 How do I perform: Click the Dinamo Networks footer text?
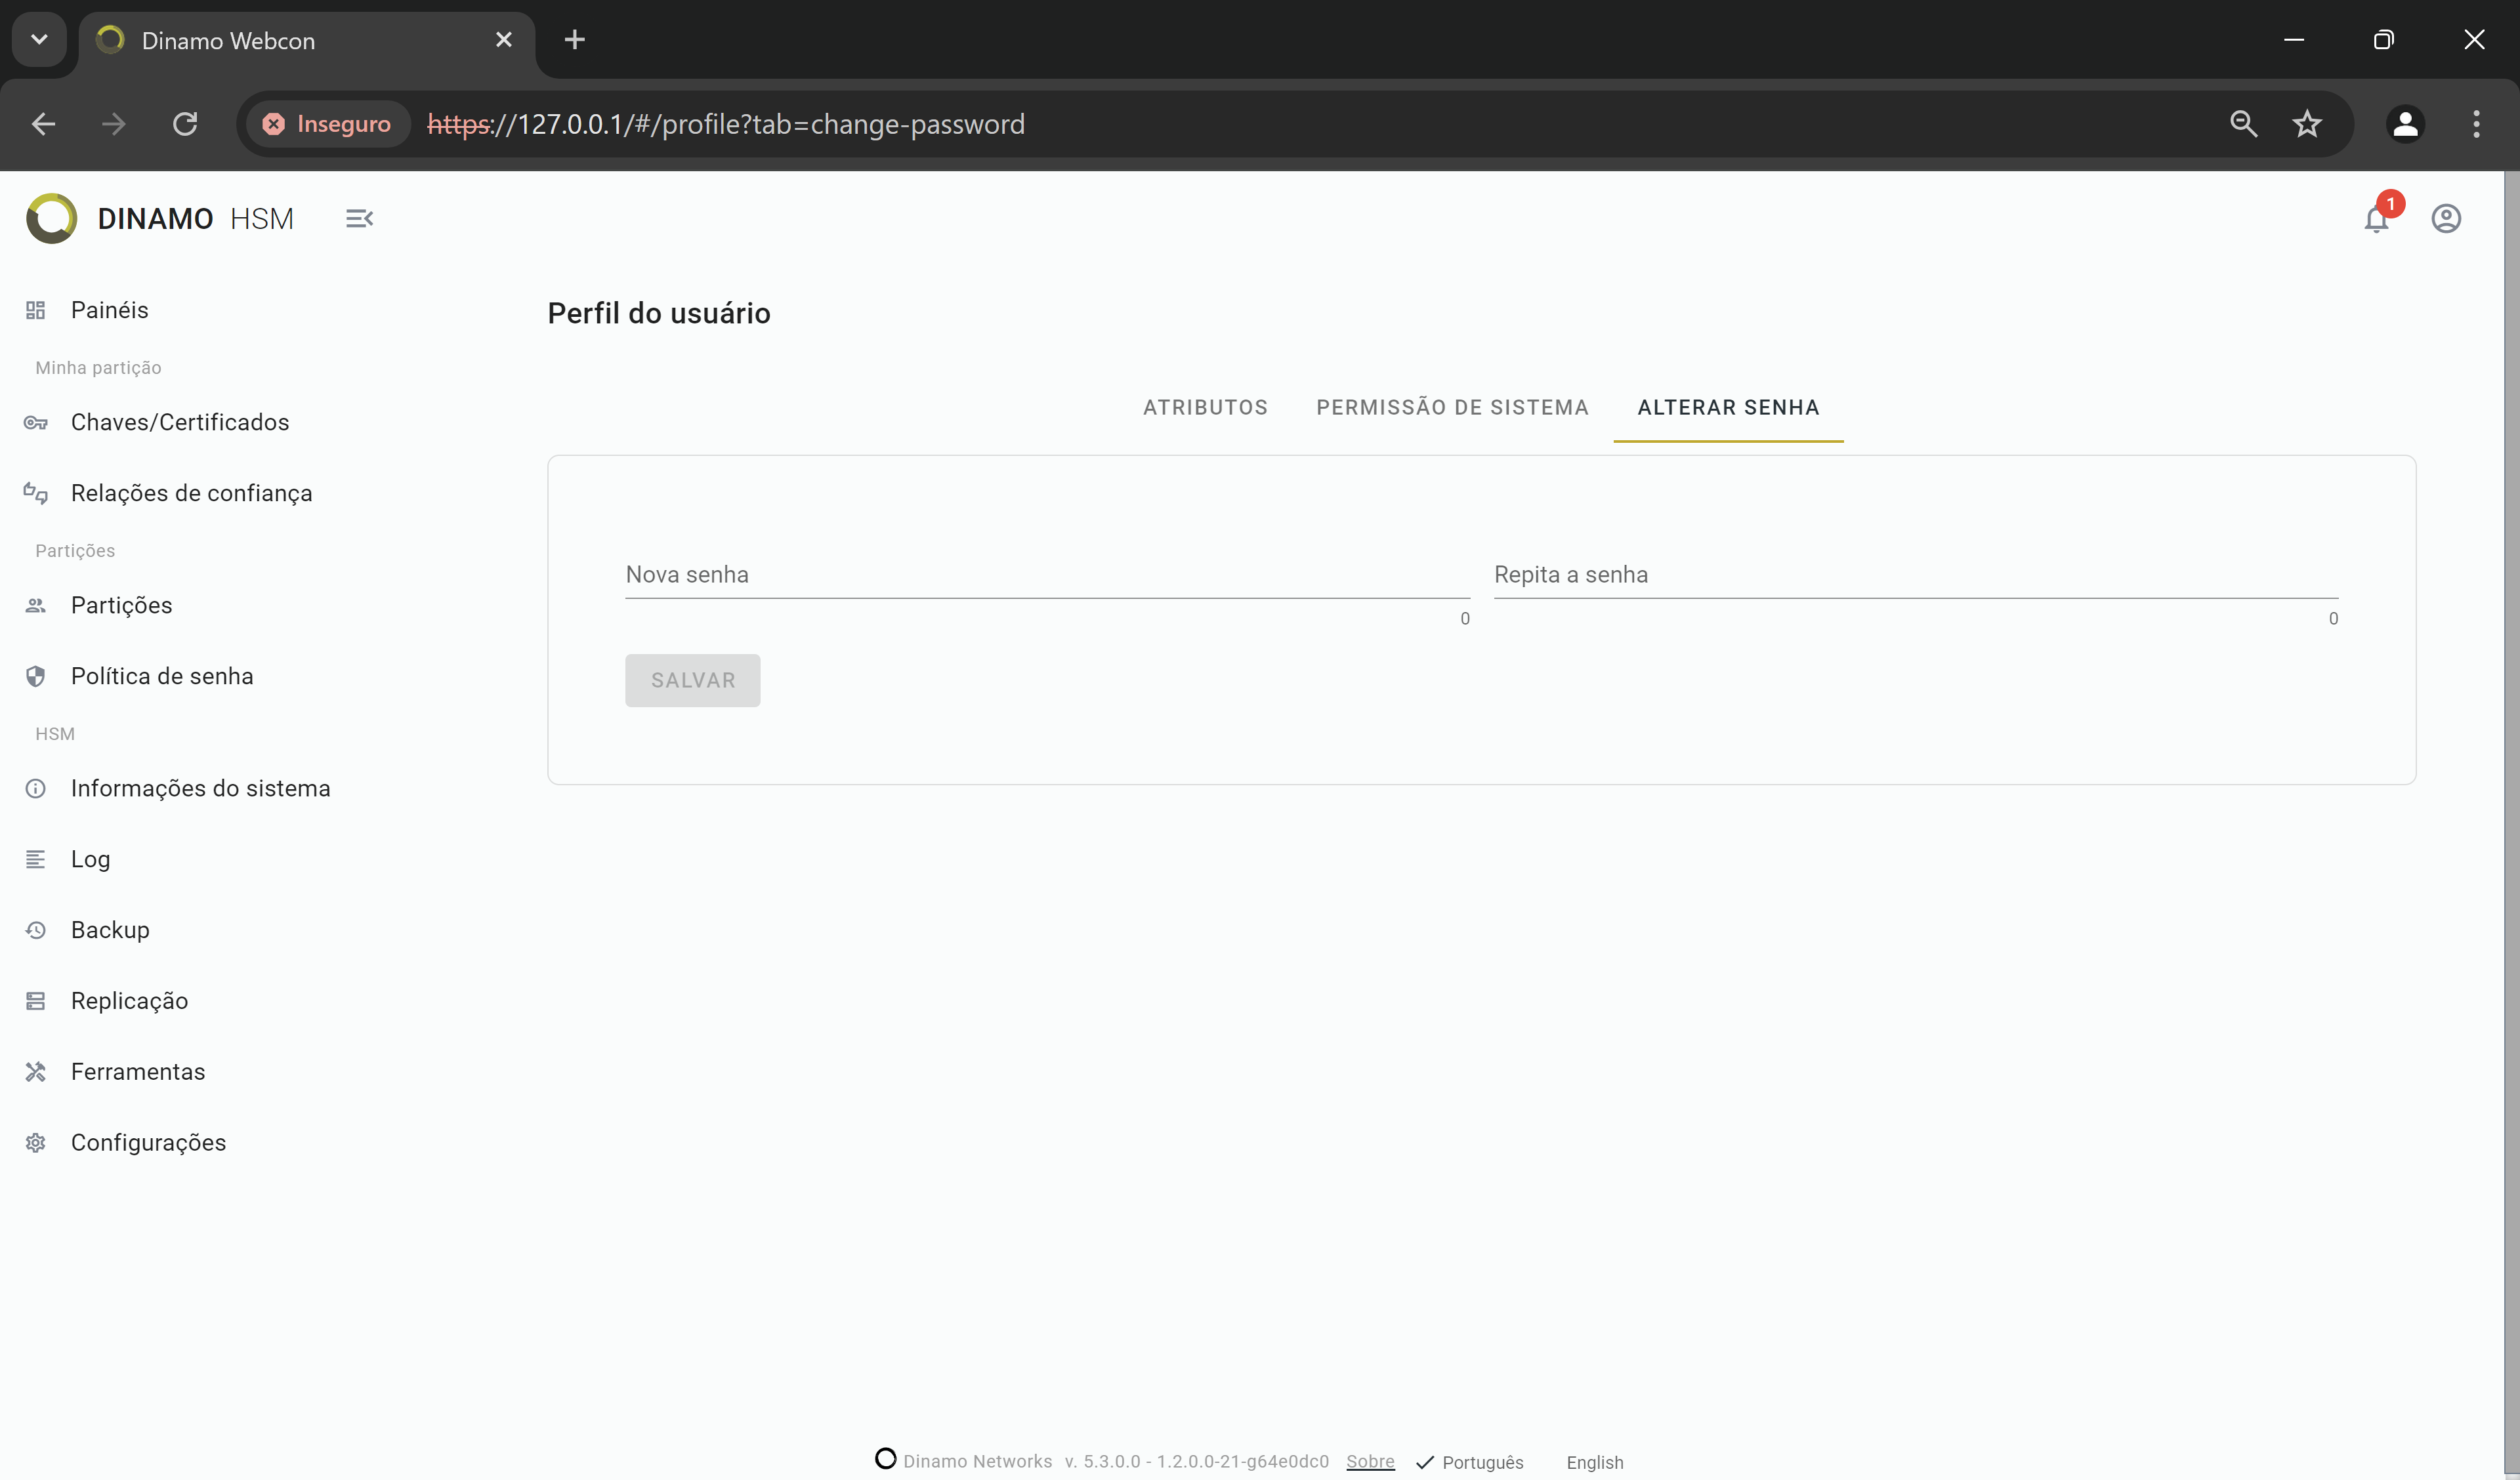(x=977, y=1461)
